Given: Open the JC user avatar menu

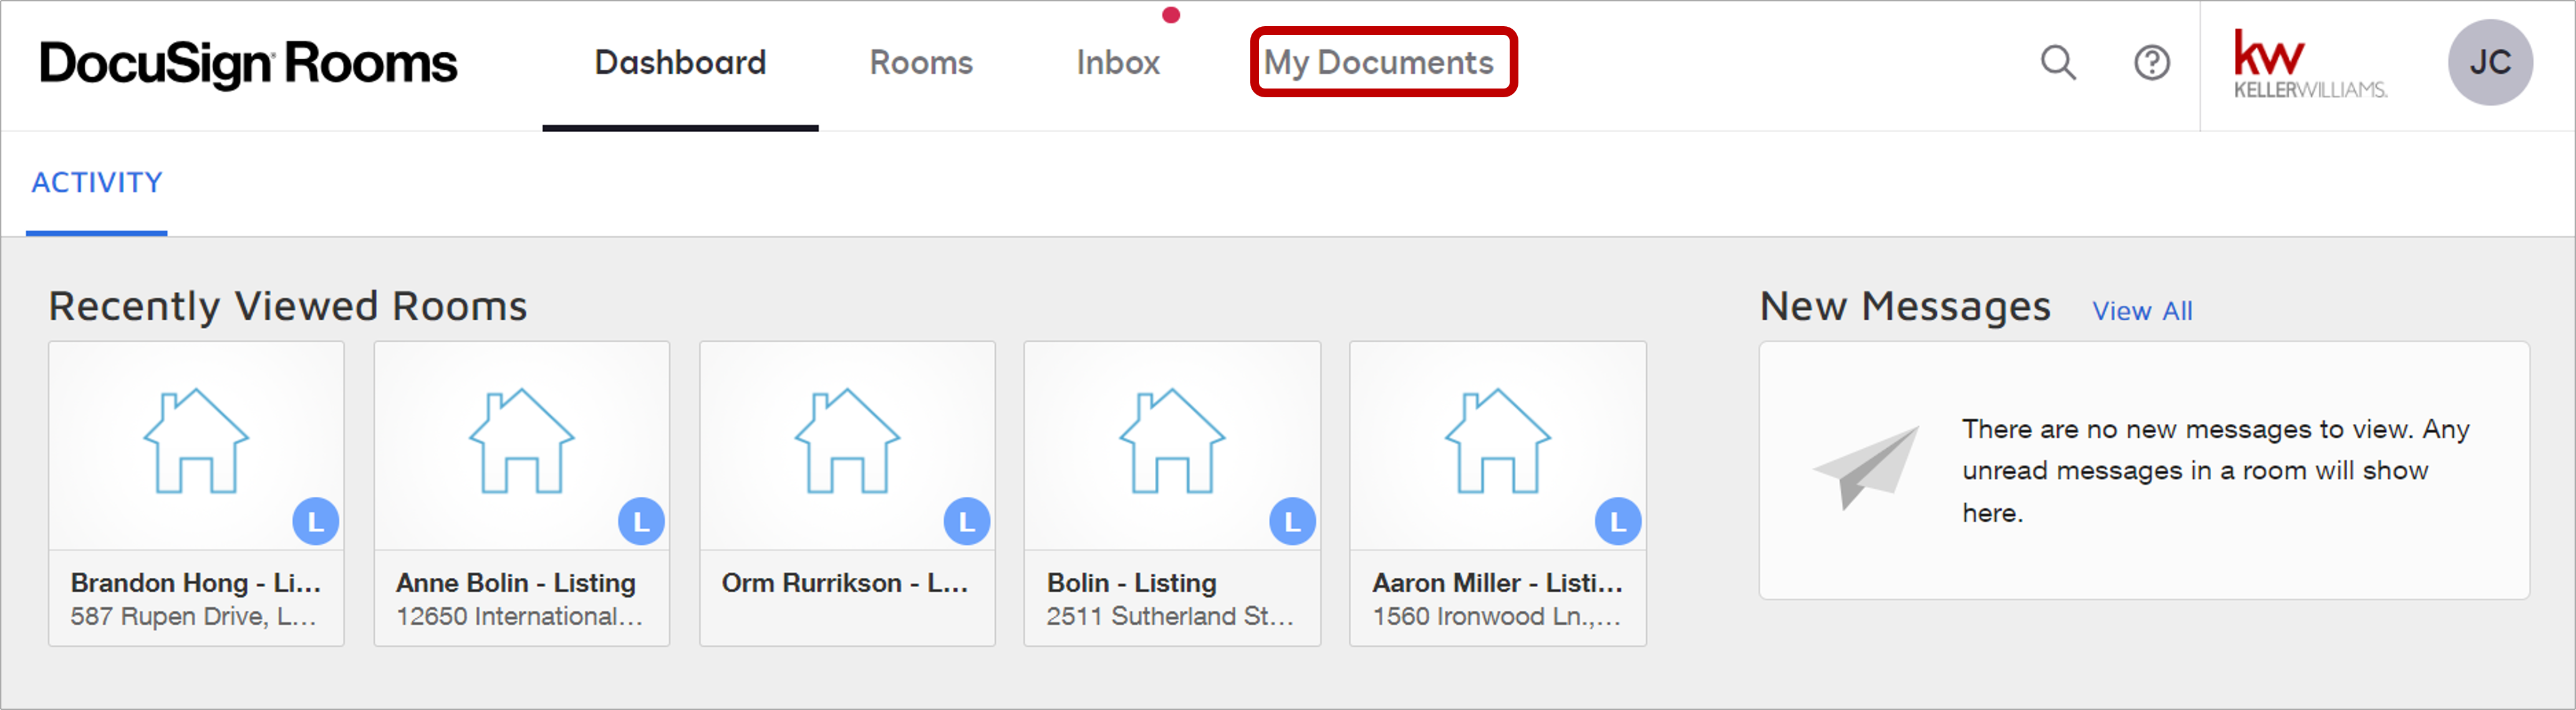Looking at the screenshot, I should 2489,63.
